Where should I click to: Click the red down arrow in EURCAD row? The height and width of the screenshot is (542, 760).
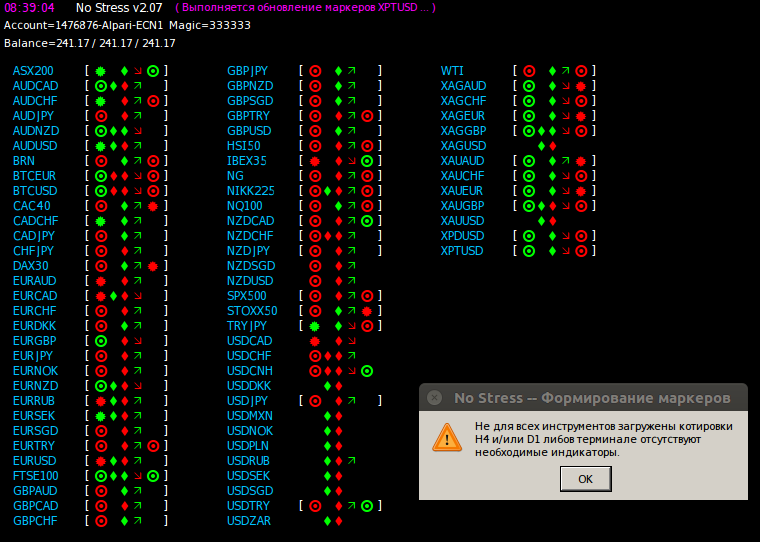[x=138, y=296]
